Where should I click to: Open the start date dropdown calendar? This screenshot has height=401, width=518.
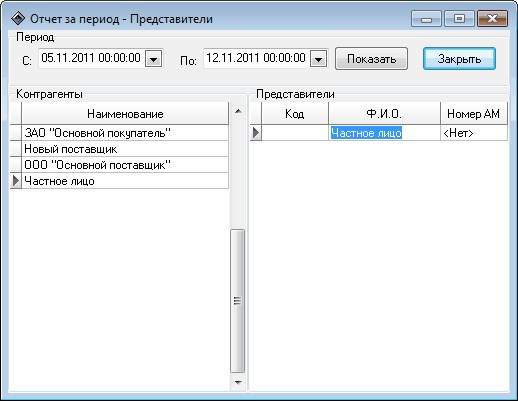tap(153, 59)
